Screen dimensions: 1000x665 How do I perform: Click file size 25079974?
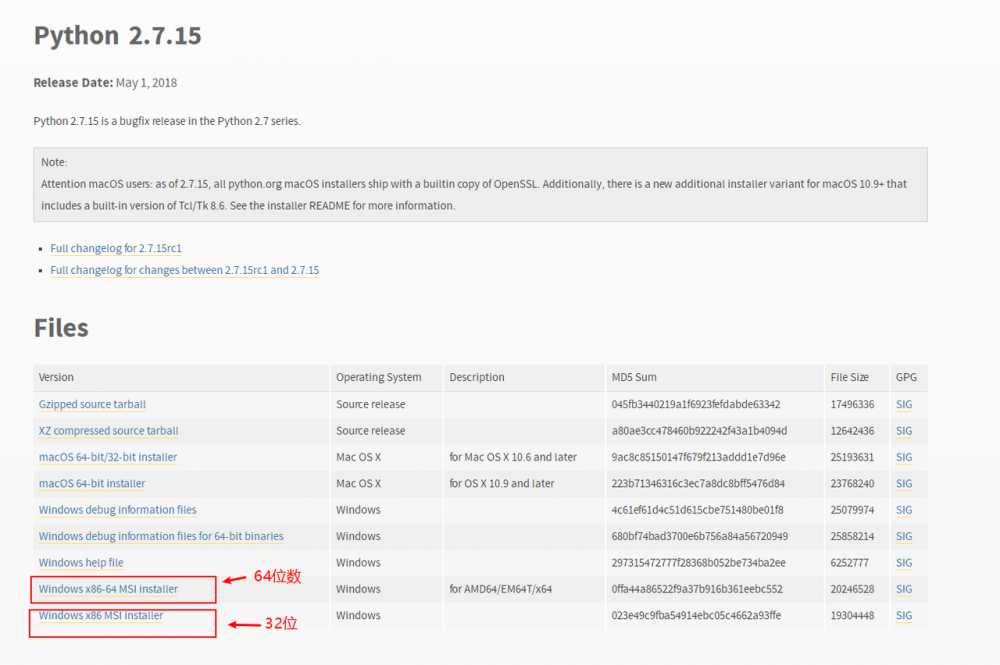tap(852, 510)
